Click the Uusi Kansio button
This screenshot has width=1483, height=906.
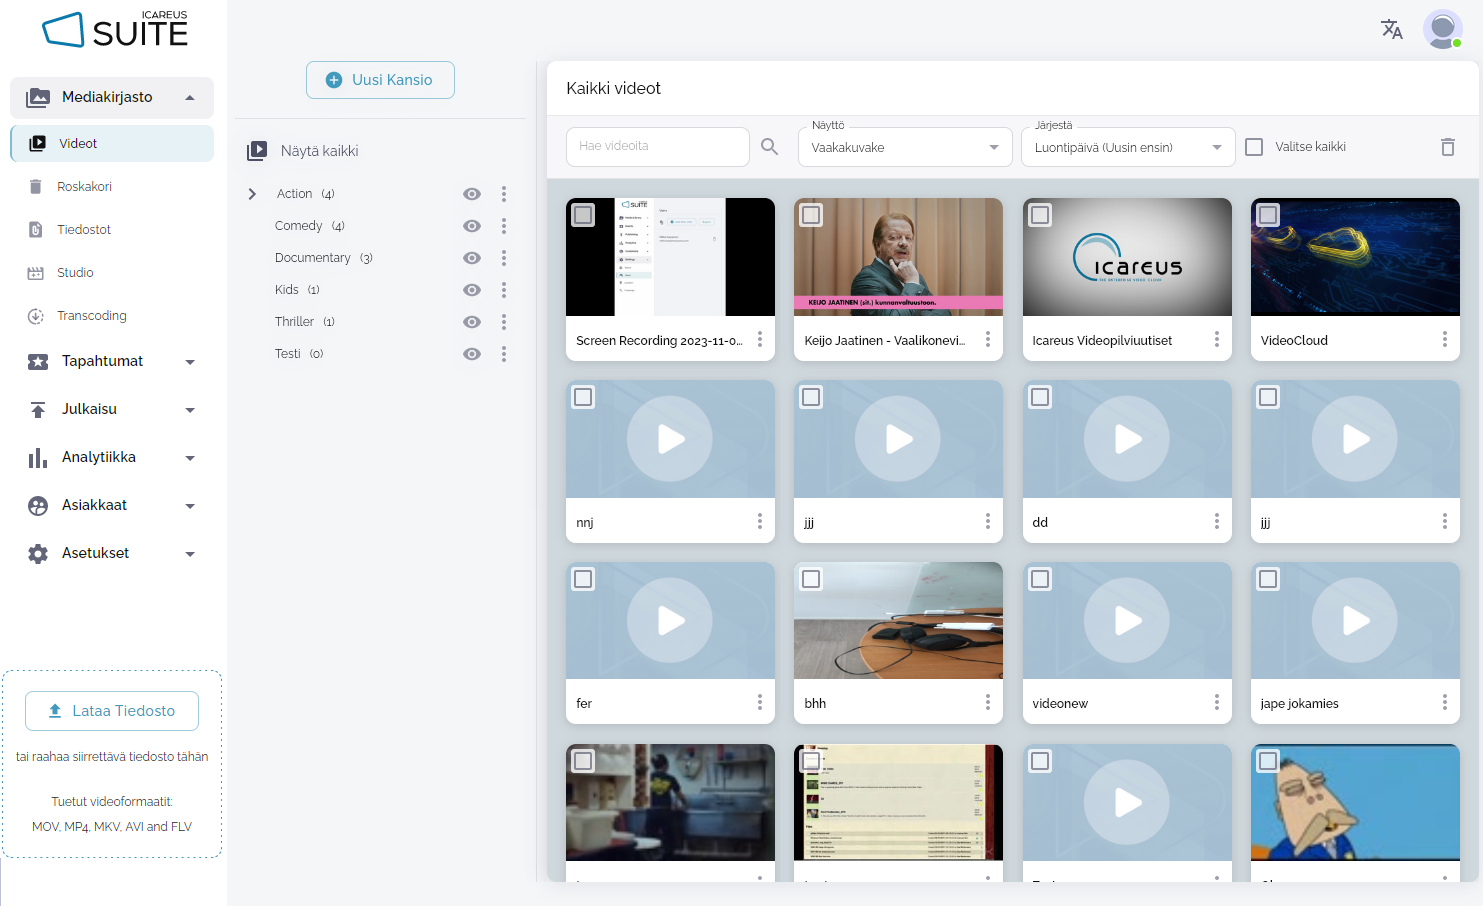[380, 80]
